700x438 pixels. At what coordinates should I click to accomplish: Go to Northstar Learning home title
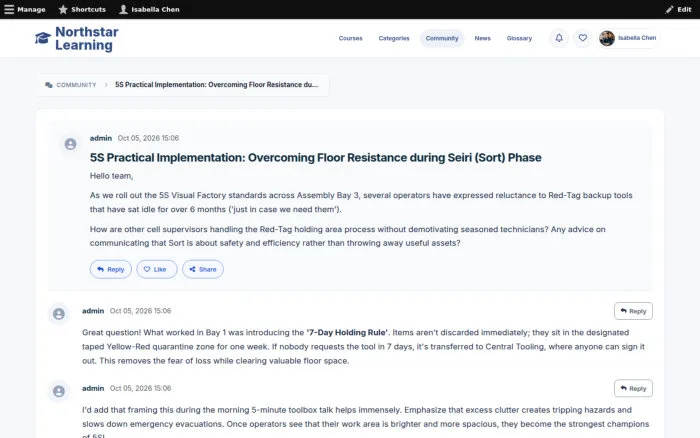87,38
